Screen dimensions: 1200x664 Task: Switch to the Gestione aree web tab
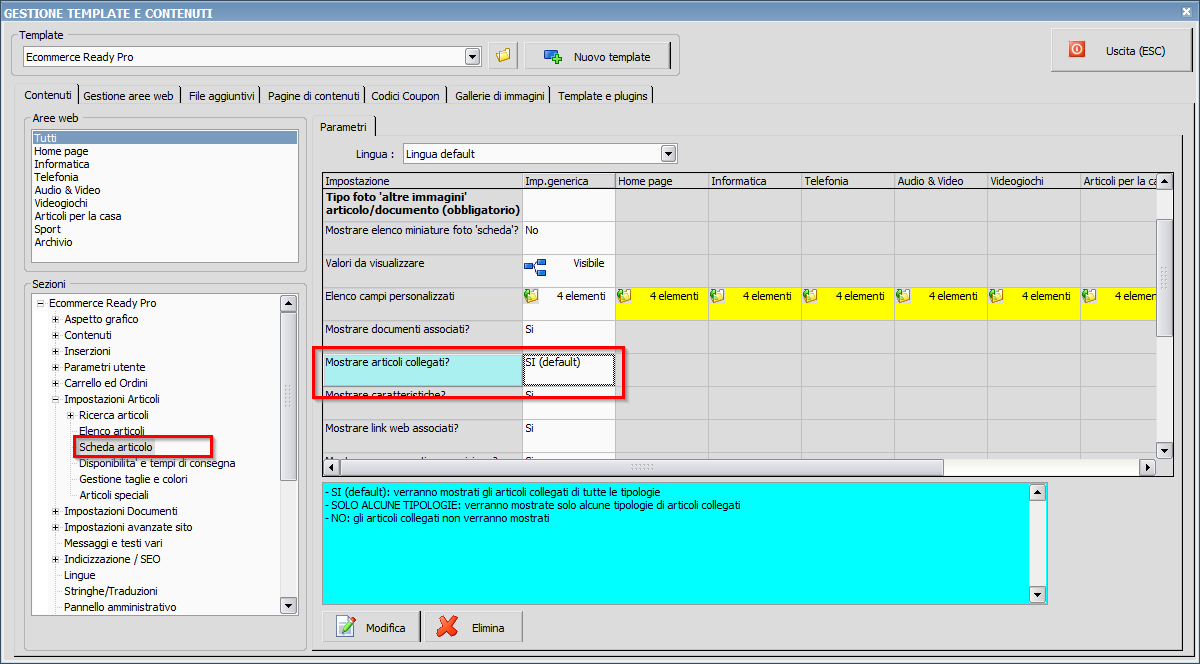tap(129, 96)
